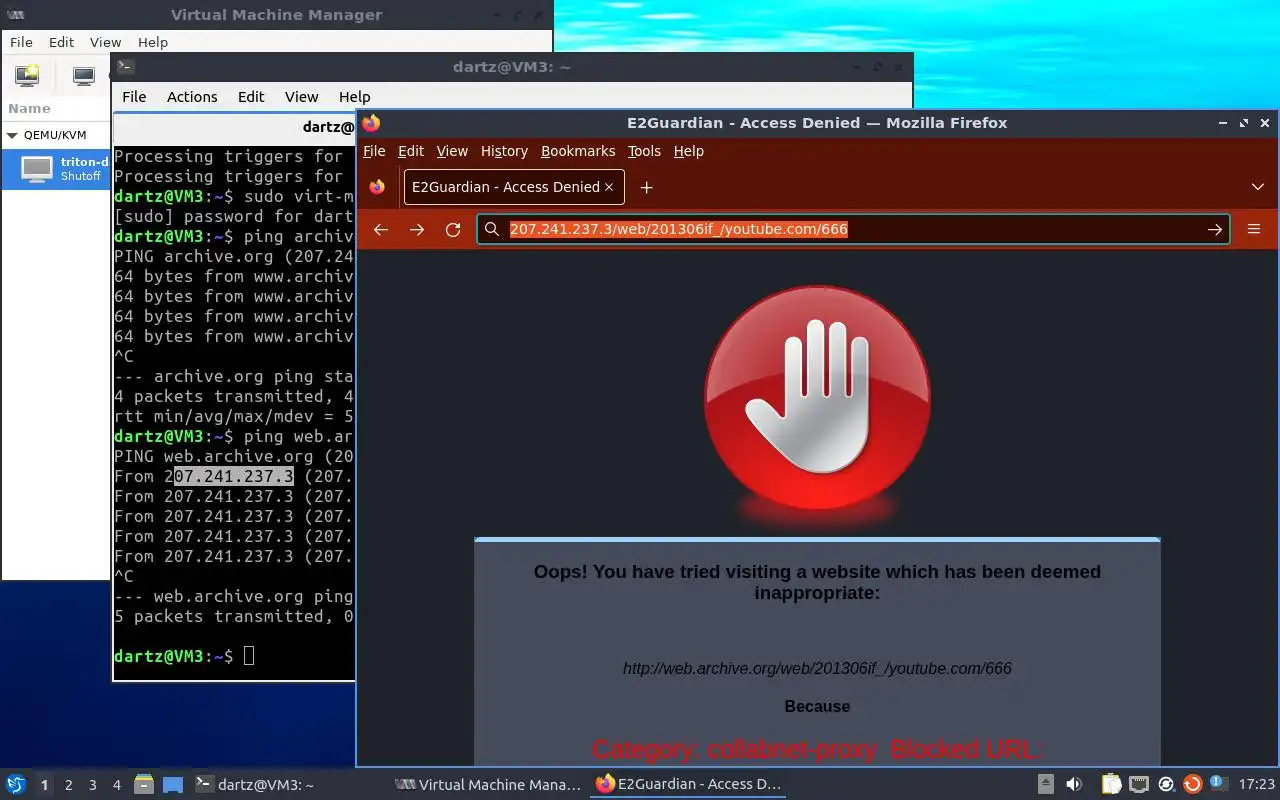Screen dimensions: 1280x800
Task: Click the red stop-hand image
Action: (x=817, y=397)
